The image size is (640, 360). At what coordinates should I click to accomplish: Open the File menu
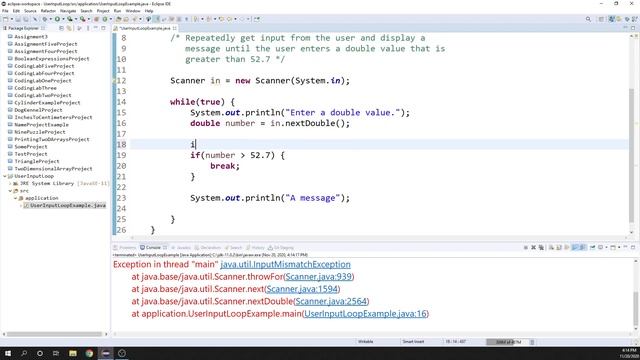click(x=5, y=11)
